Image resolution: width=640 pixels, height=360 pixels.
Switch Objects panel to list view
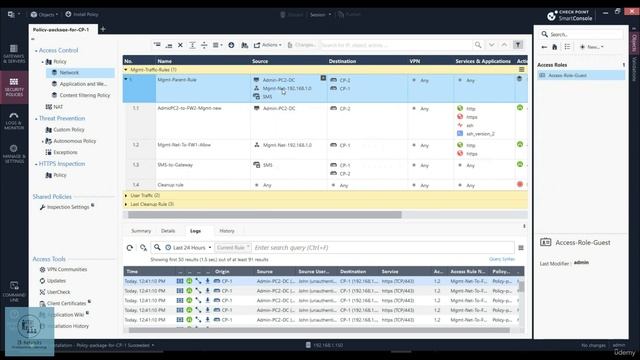(567, 47)
